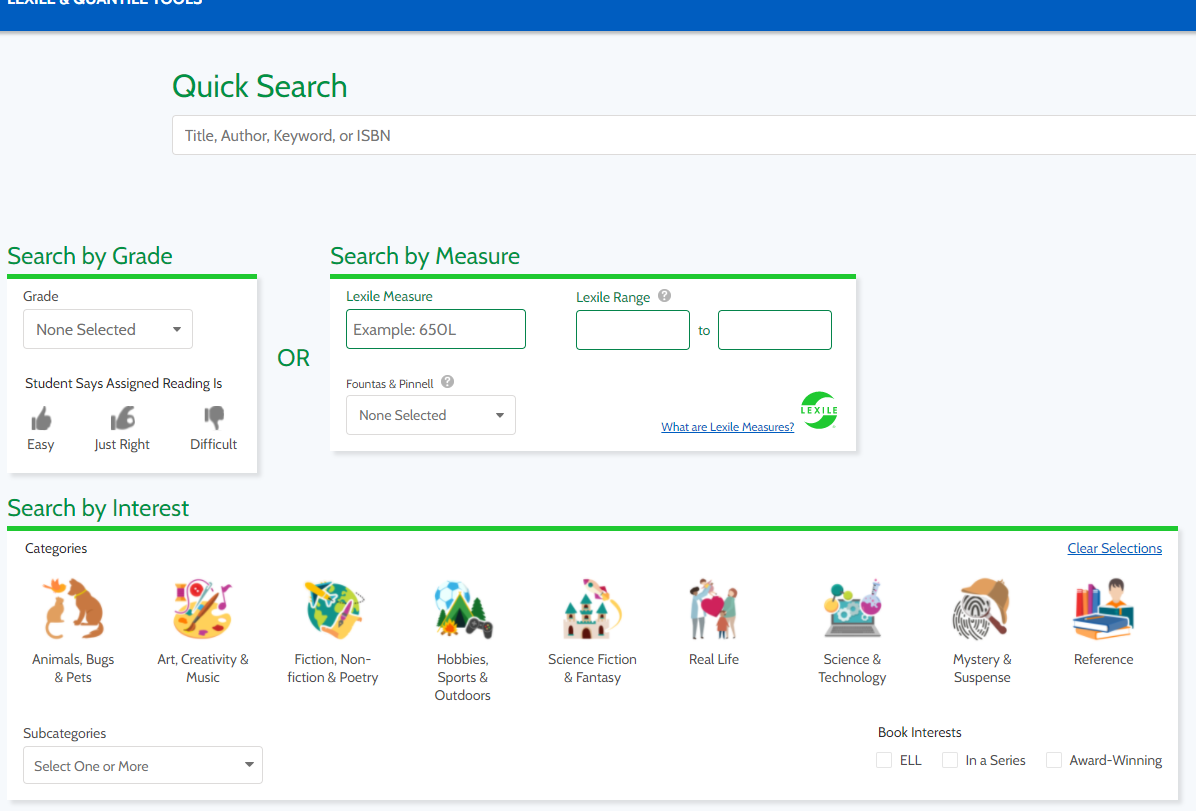Click the Search by Measure heading
Image resolution: width=1196 pixels, height=811 pixels.
[425, 256]
